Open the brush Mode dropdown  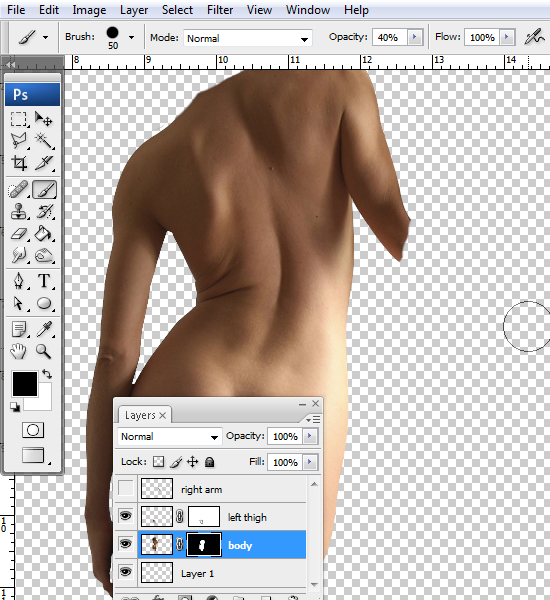click(248, 38)
